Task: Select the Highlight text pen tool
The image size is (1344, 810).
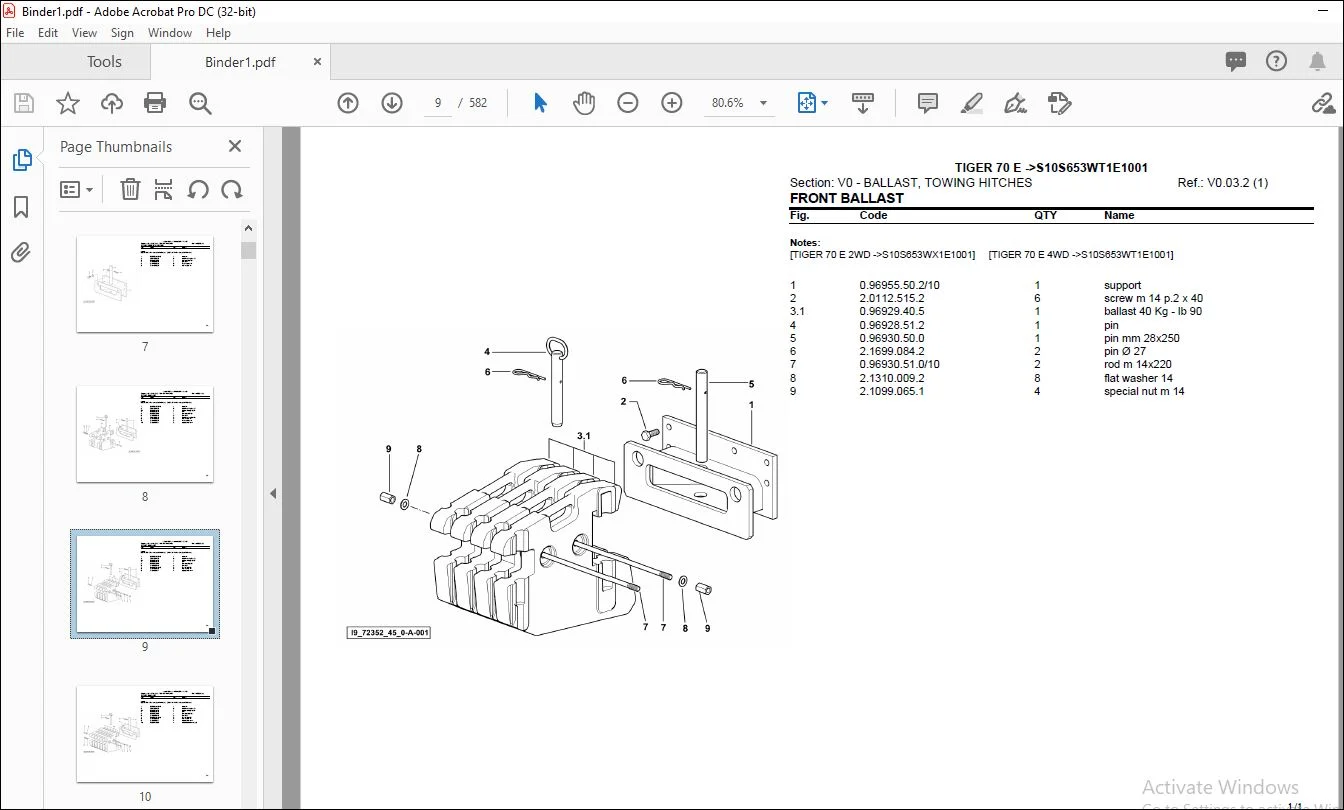Action: point(971,103)
